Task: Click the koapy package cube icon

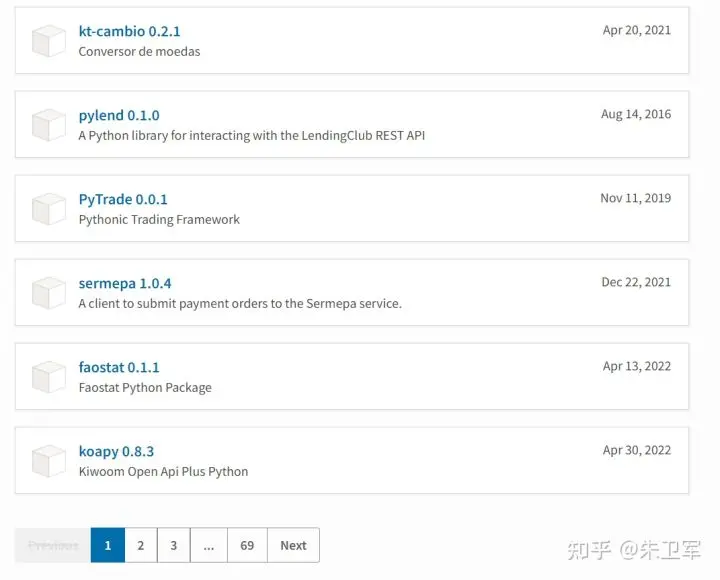Action: [x=48, y=461]
